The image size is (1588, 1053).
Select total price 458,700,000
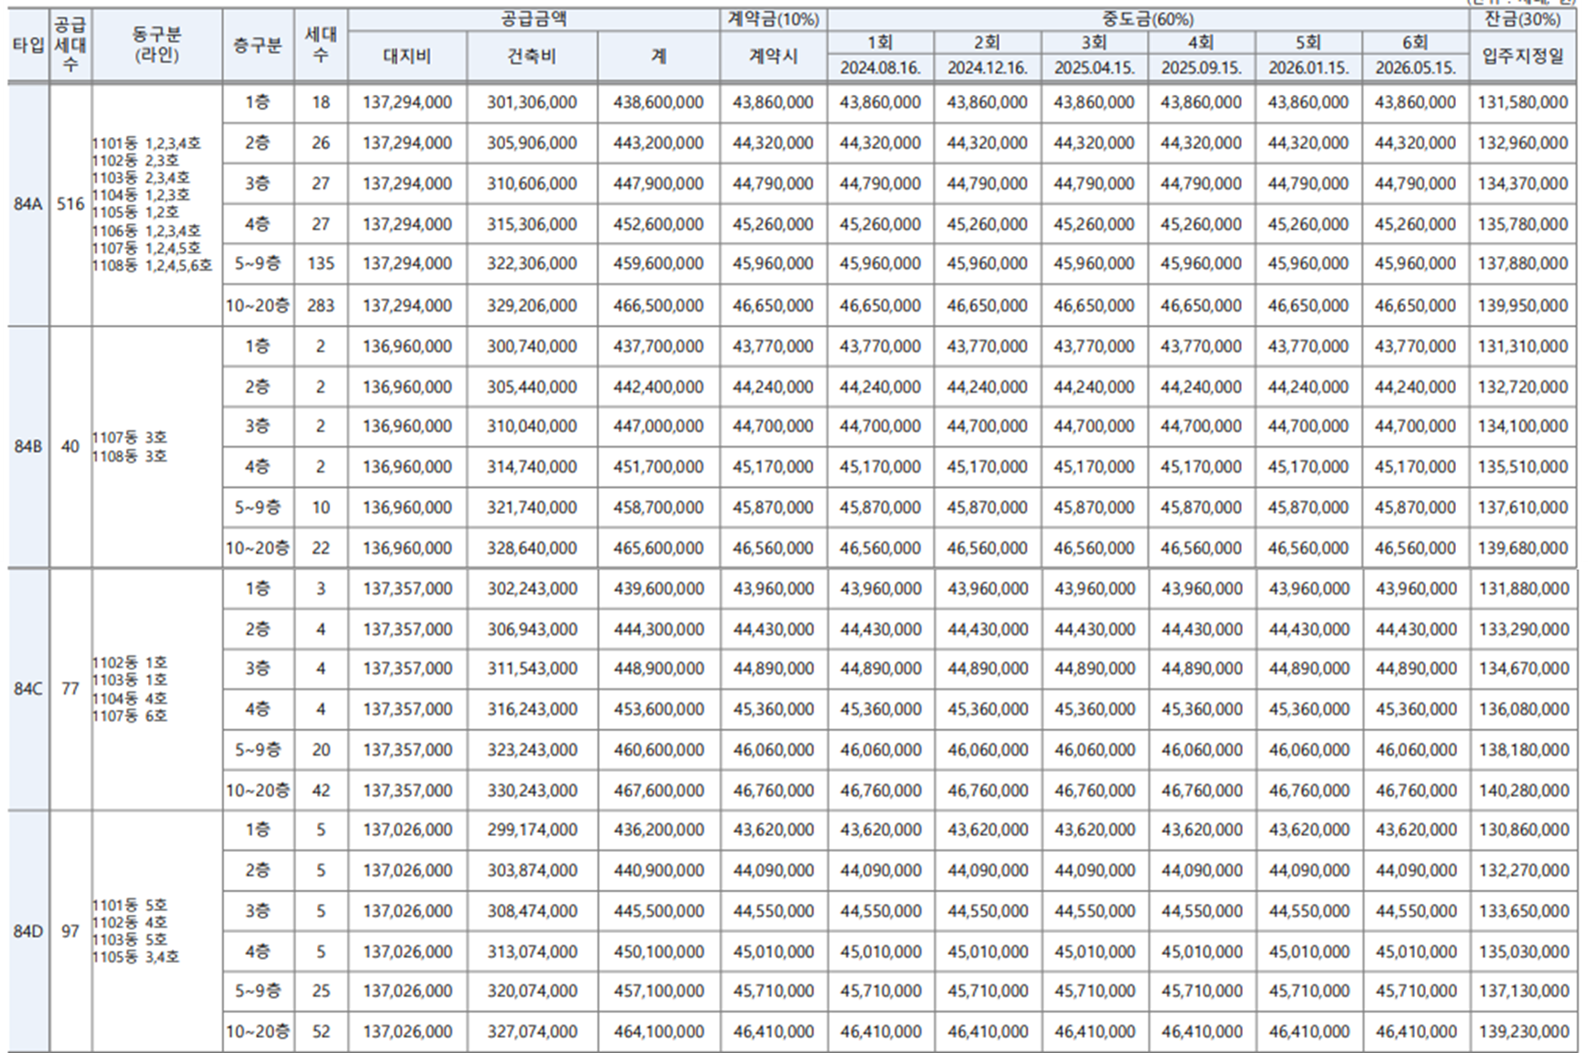(x=658, y=508)
